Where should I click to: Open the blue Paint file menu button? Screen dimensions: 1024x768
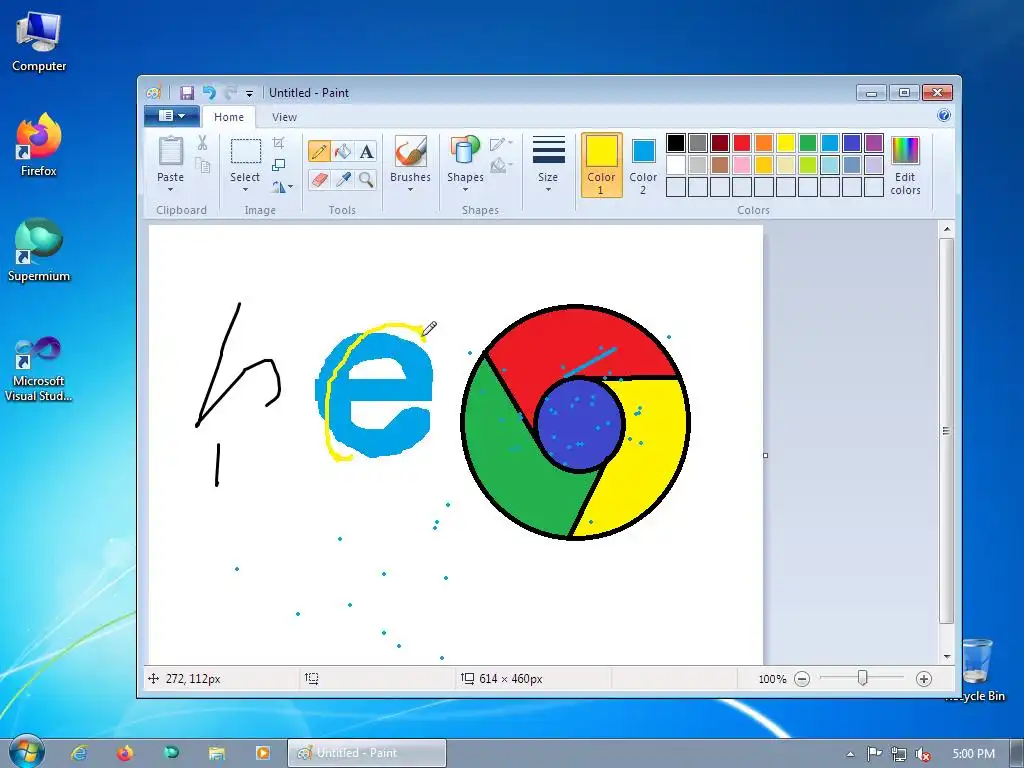pos(172,116)
